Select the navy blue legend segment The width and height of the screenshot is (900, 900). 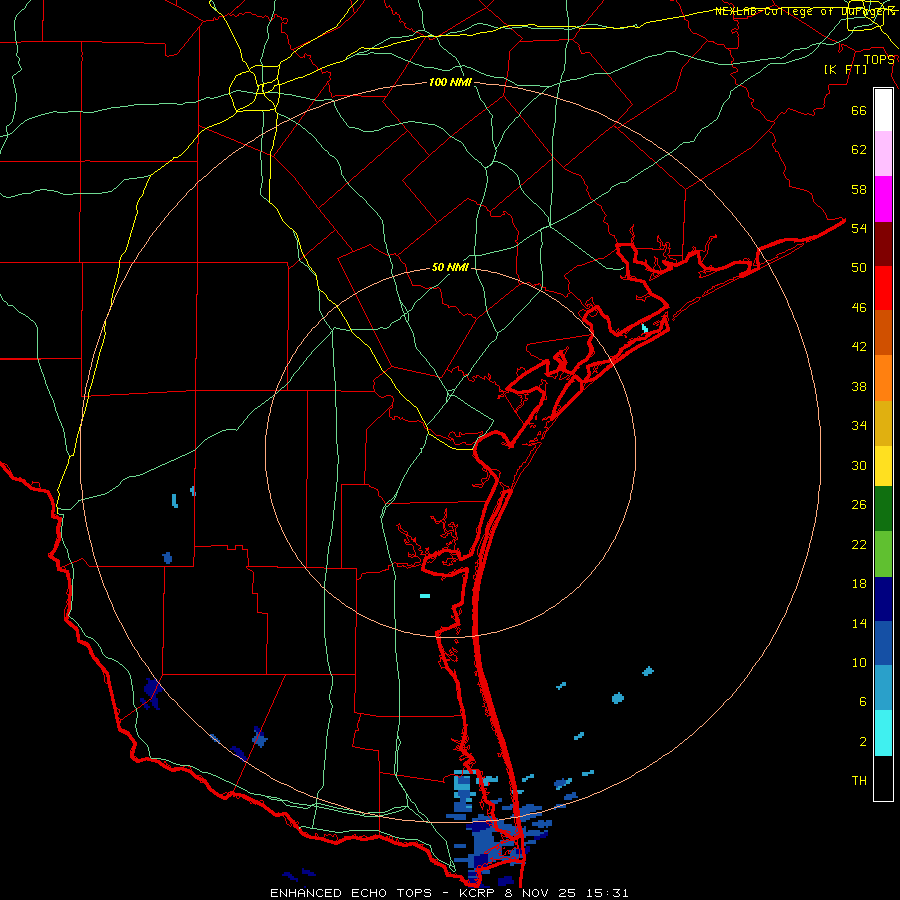click(x=883, y=599)
